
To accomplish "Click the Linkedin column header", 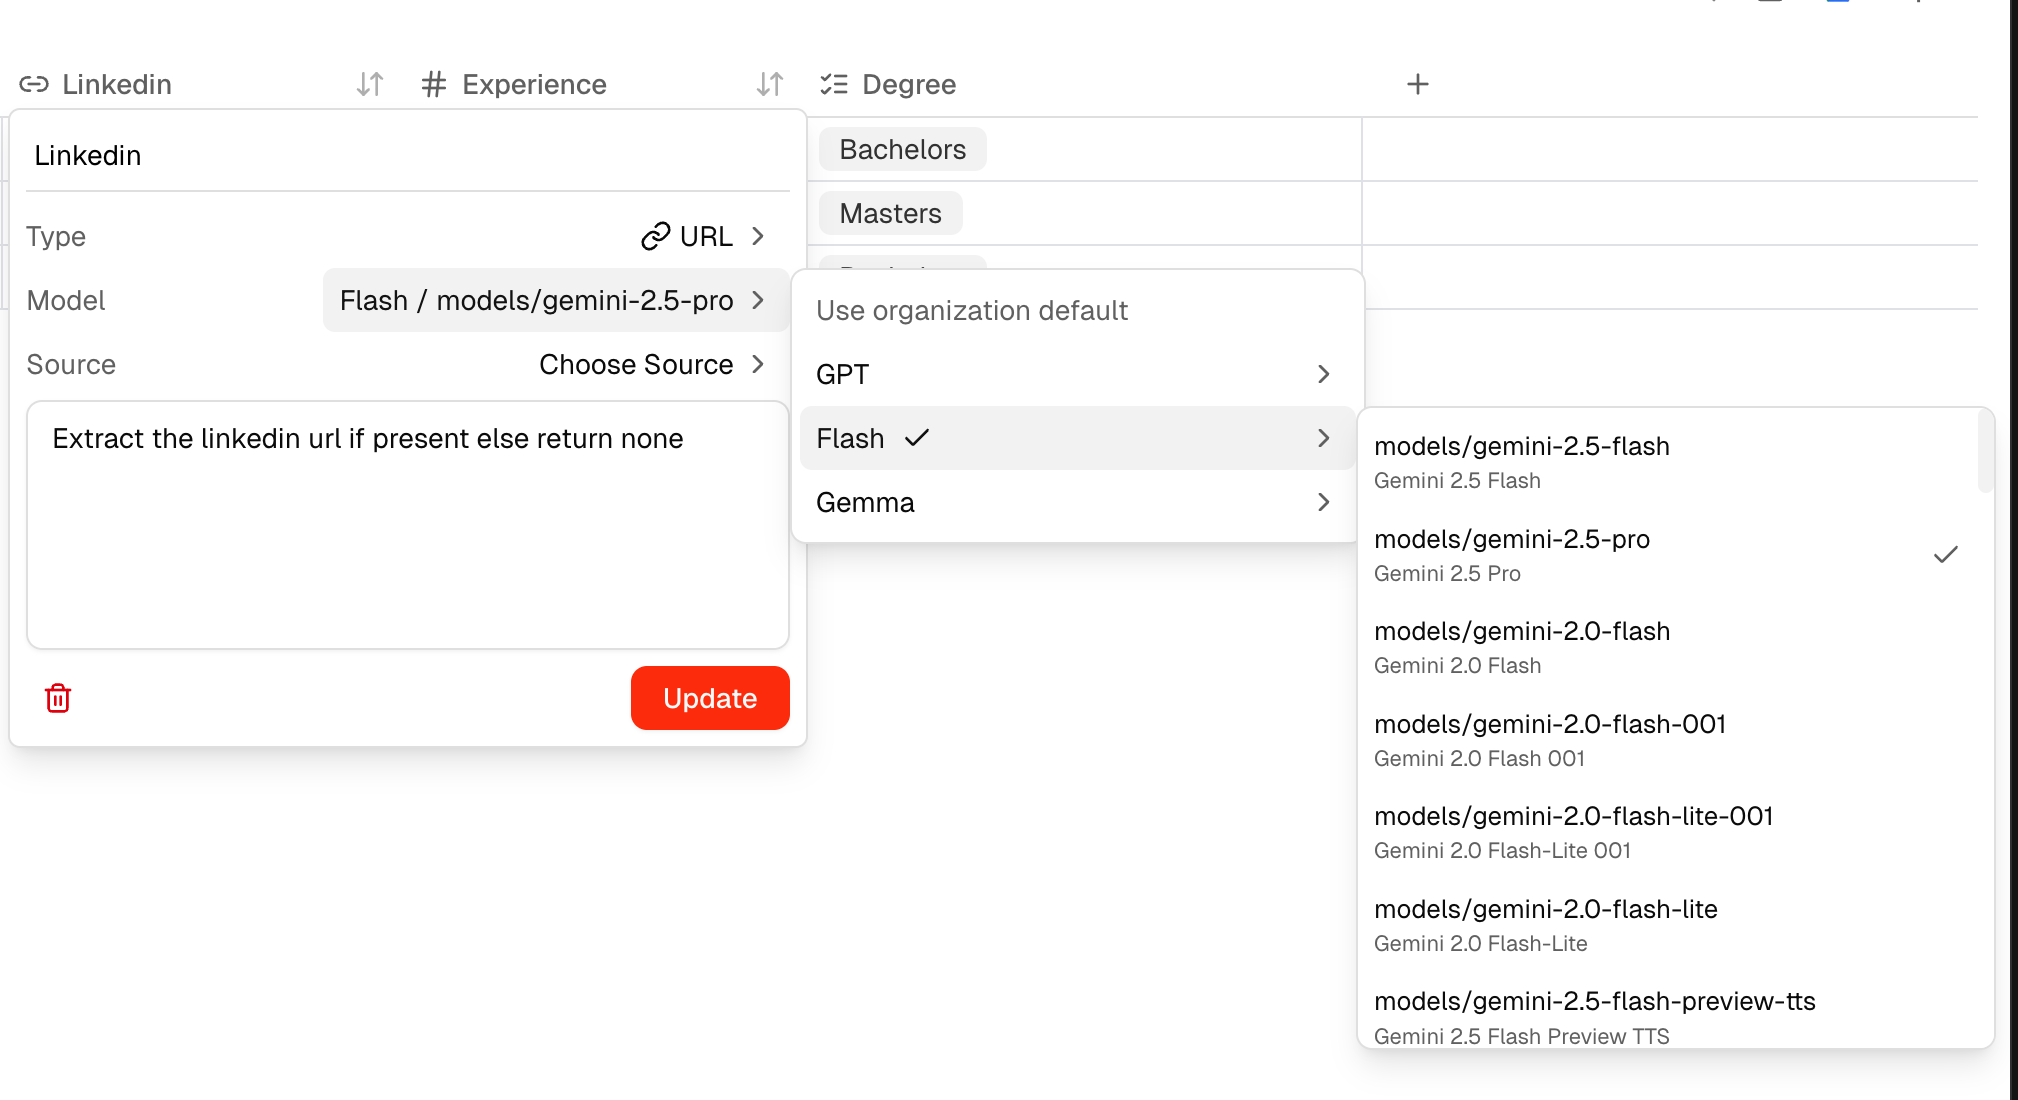I will [117, 84].
